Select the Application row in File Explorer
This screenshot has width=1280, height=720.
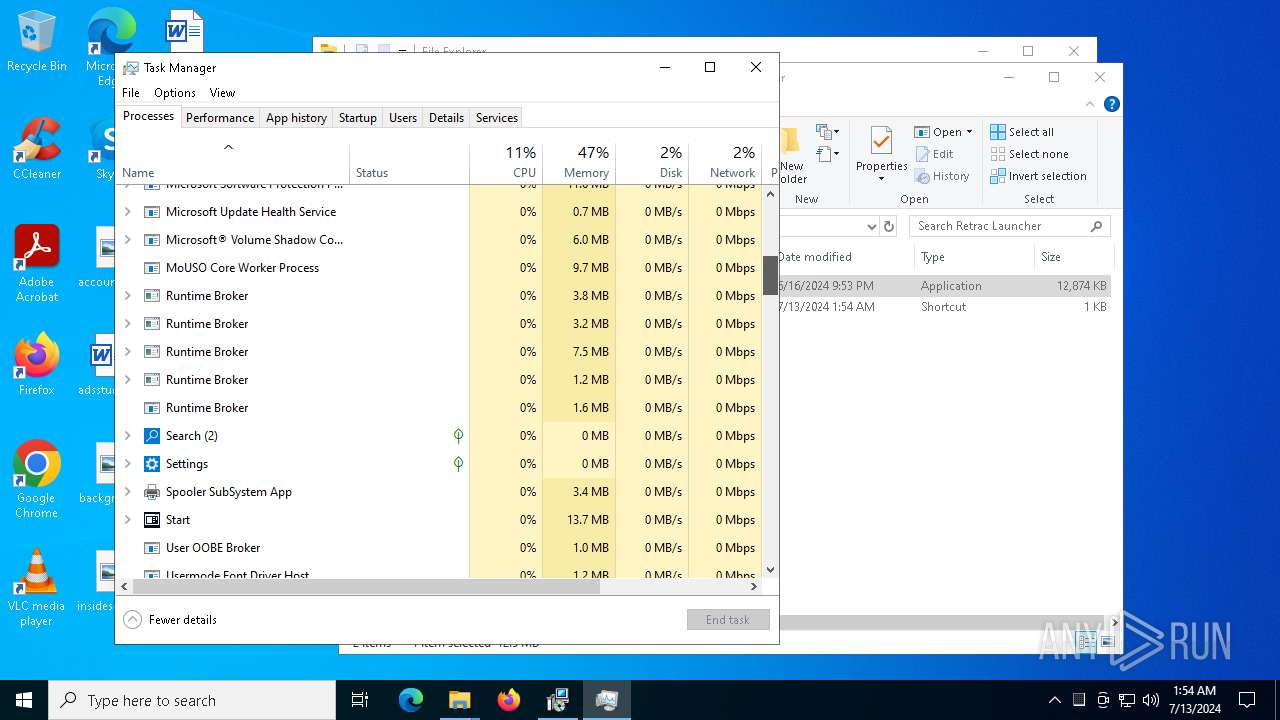(x=945, y=286)
